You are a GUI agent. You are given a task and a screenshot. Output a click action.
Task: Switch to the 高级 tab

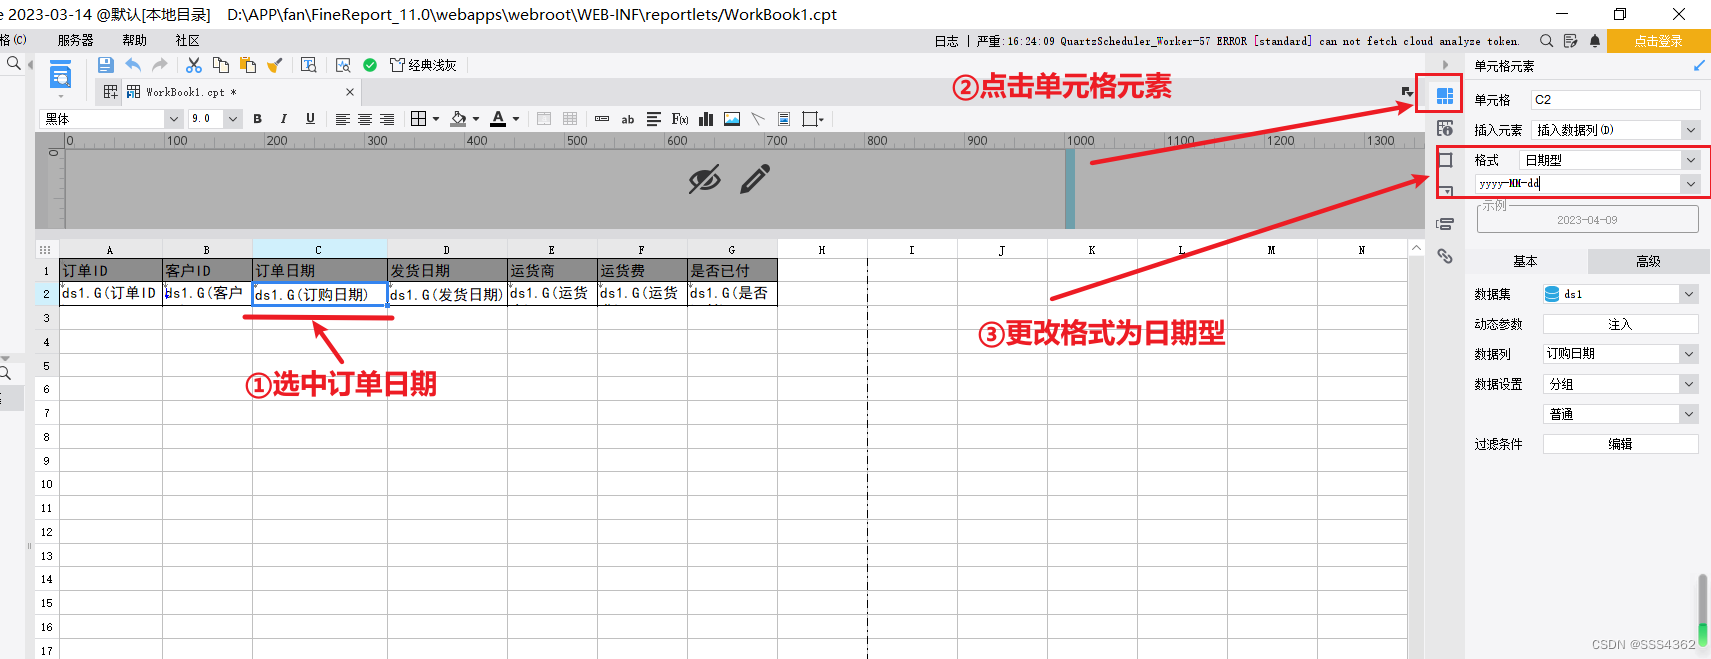(1648, 261)
